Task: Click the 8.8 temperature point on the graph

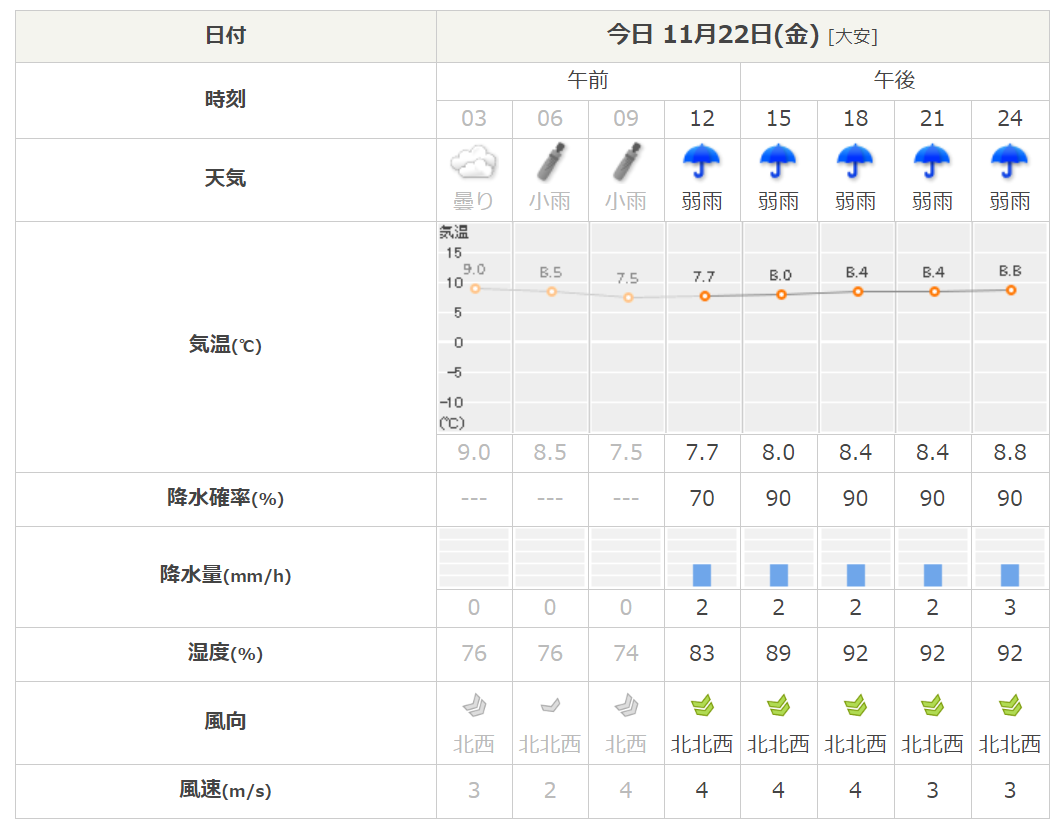Action: [1011, 290]
